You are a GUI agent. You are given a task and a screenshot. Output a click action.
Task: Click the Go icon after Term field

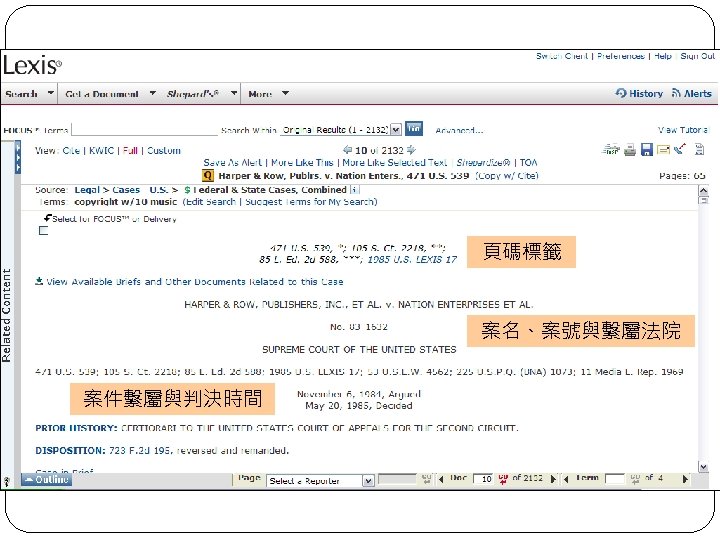(x=635, y=479)
